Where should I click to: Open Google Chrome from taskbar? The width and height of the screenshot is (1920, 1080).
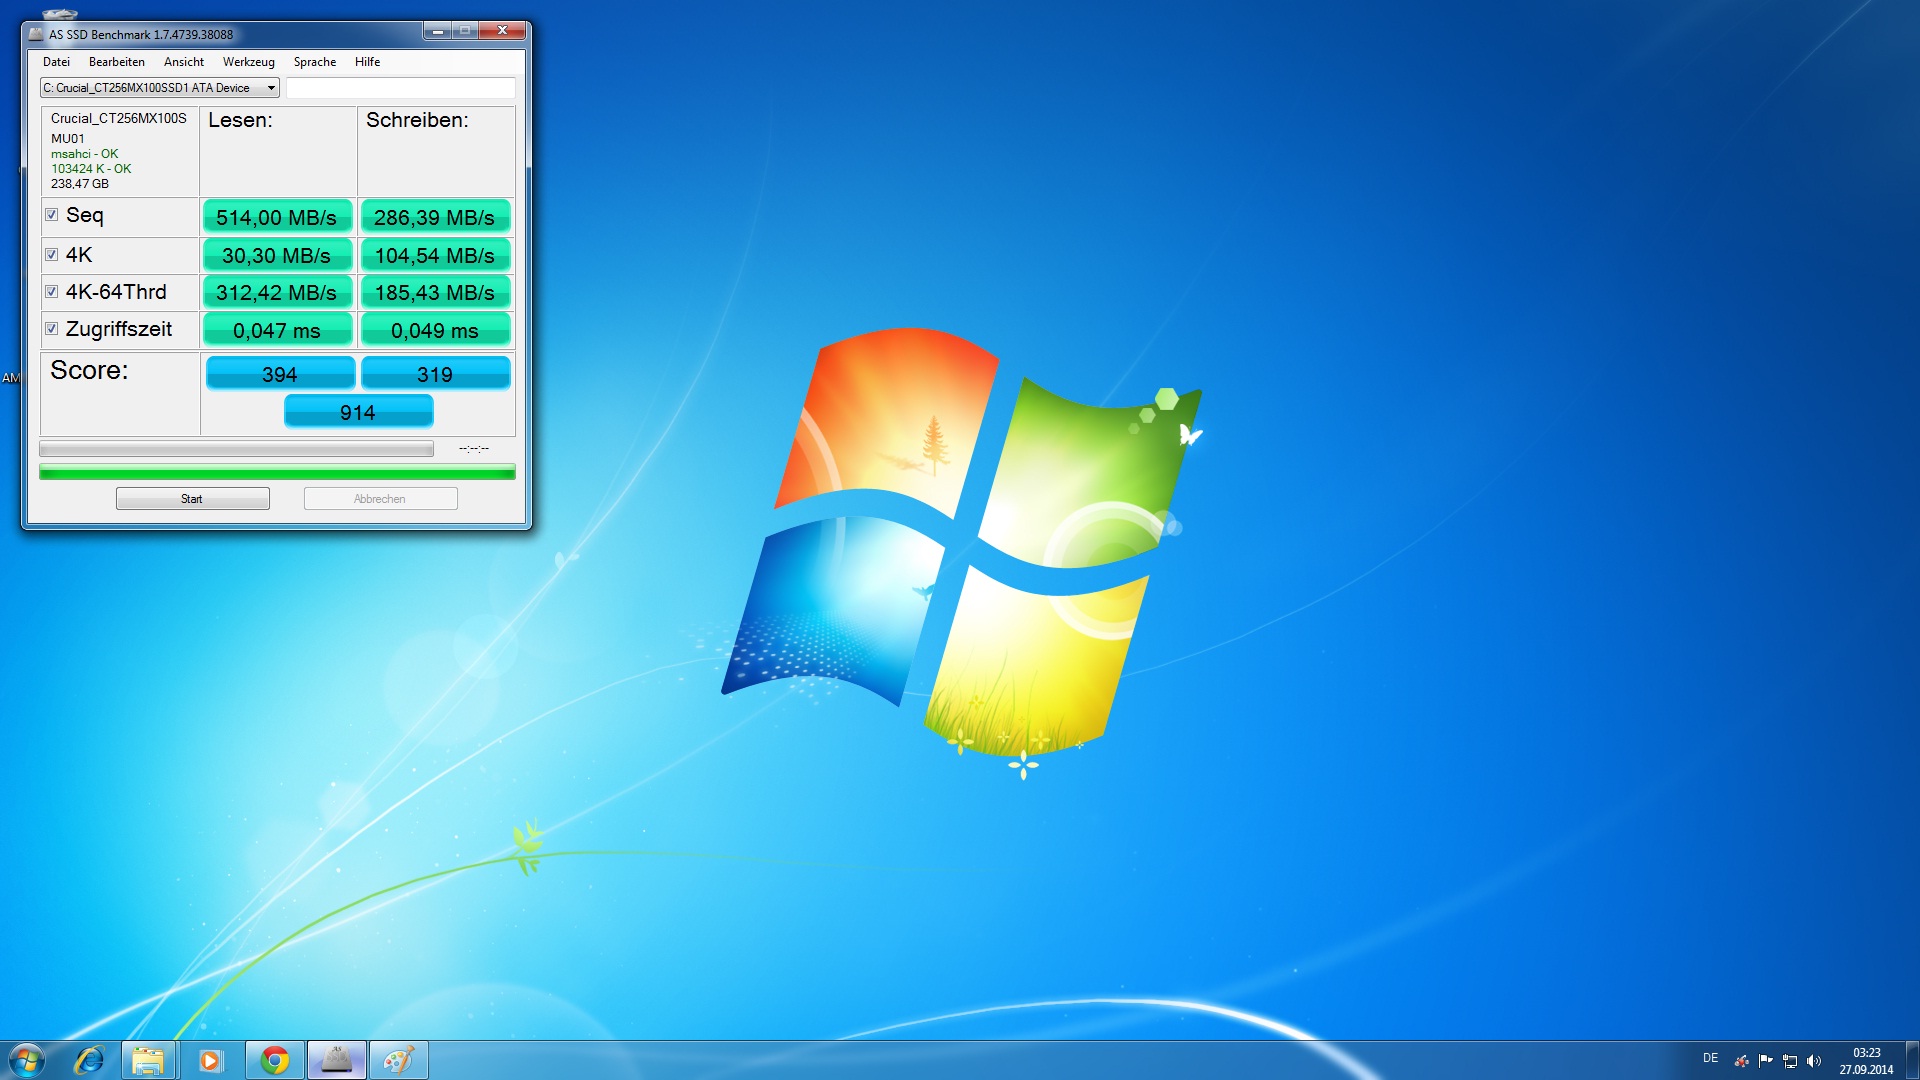[274, 1060]
